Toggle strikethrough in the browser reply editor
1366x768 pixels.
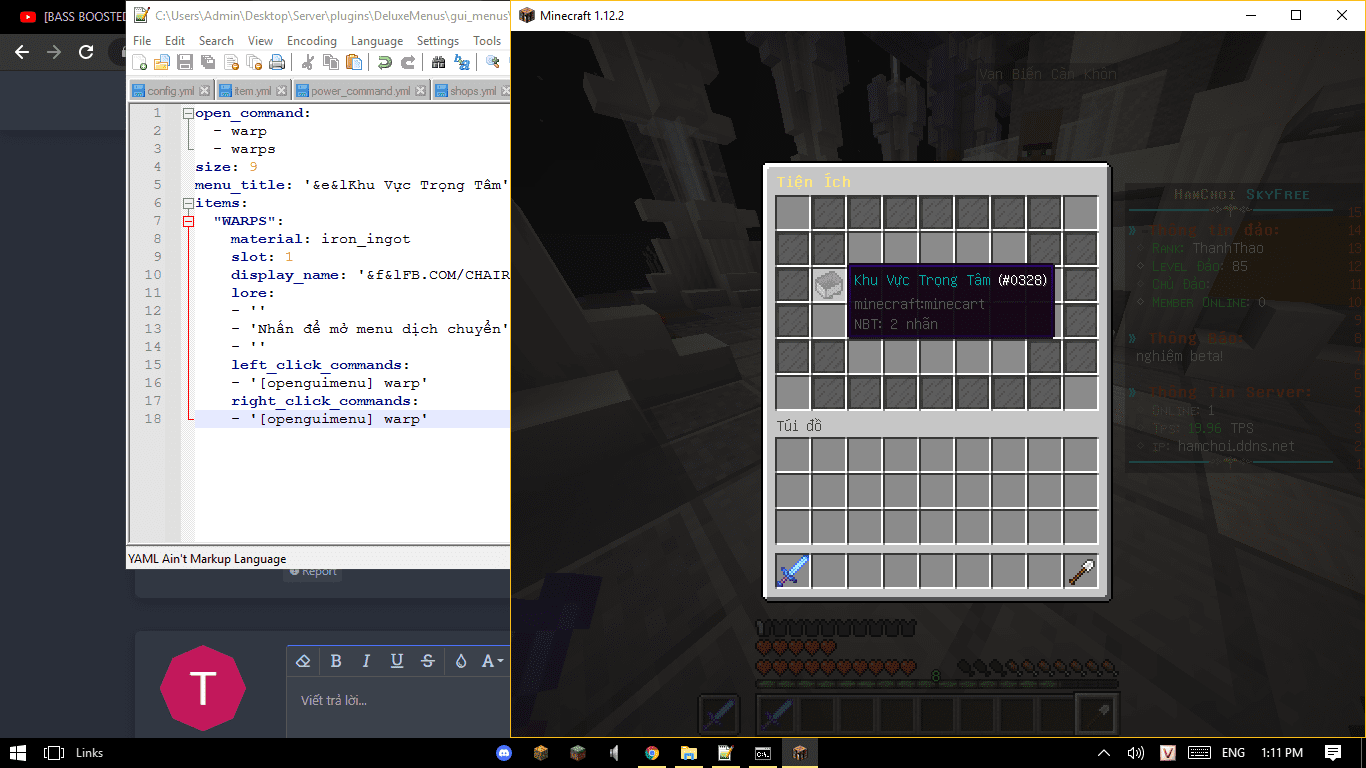[428, 661]
